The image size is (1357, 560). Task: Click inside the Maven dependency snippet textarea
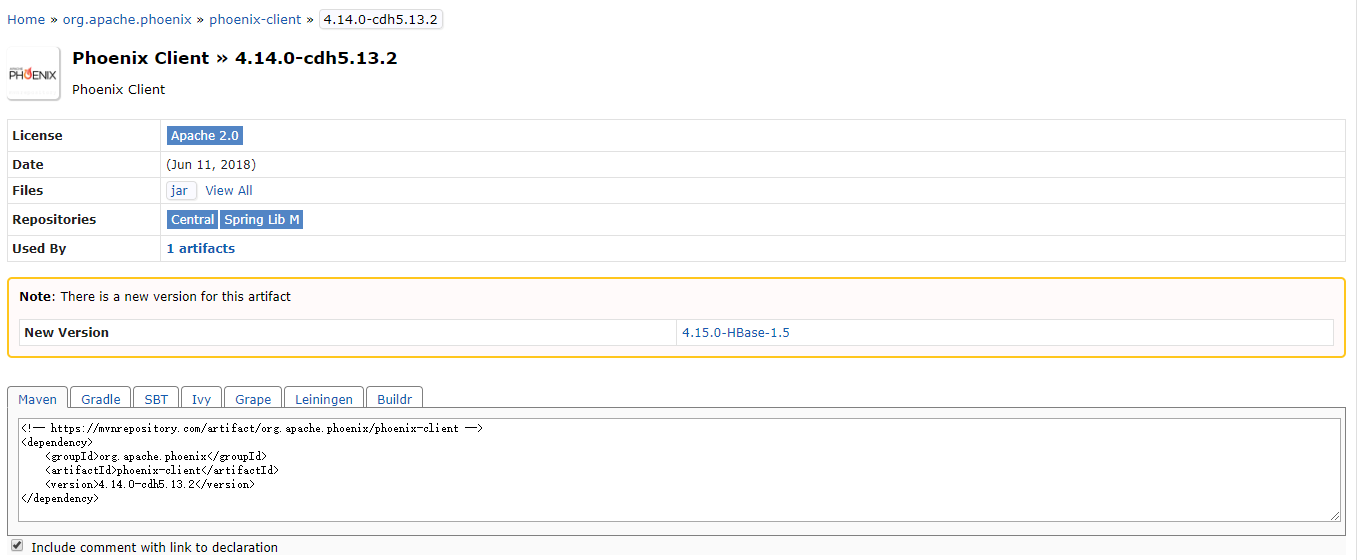tap(679, 470)
